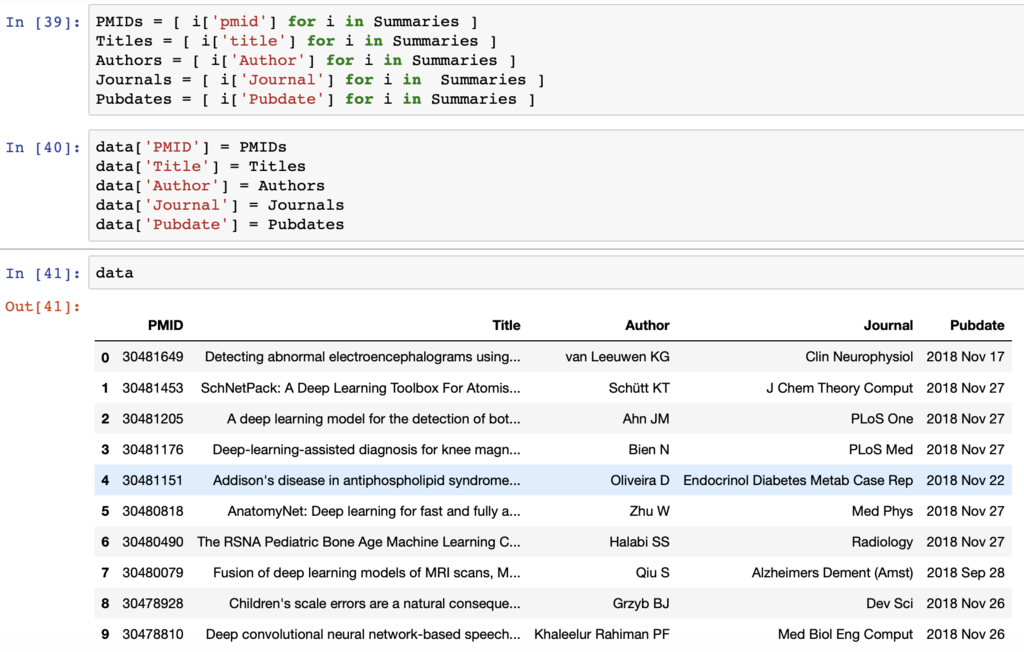Click row index 7 in dataframe
The image size is (1024, 652).
[x=105, y=573]
